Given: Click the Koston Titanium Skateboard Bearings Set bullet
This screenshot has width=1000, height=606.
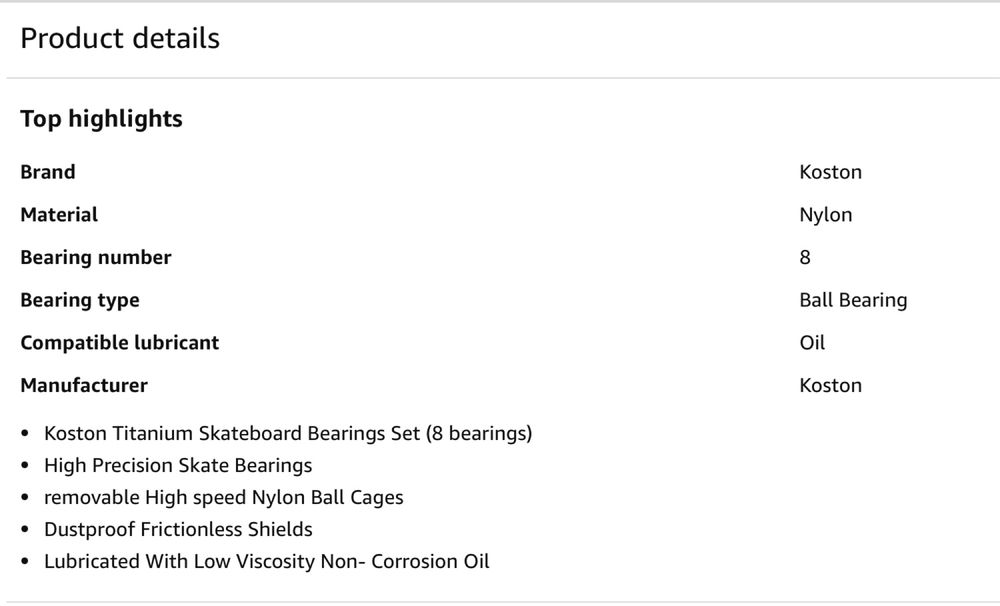Looking at the screenshot, I should point(288,434).
